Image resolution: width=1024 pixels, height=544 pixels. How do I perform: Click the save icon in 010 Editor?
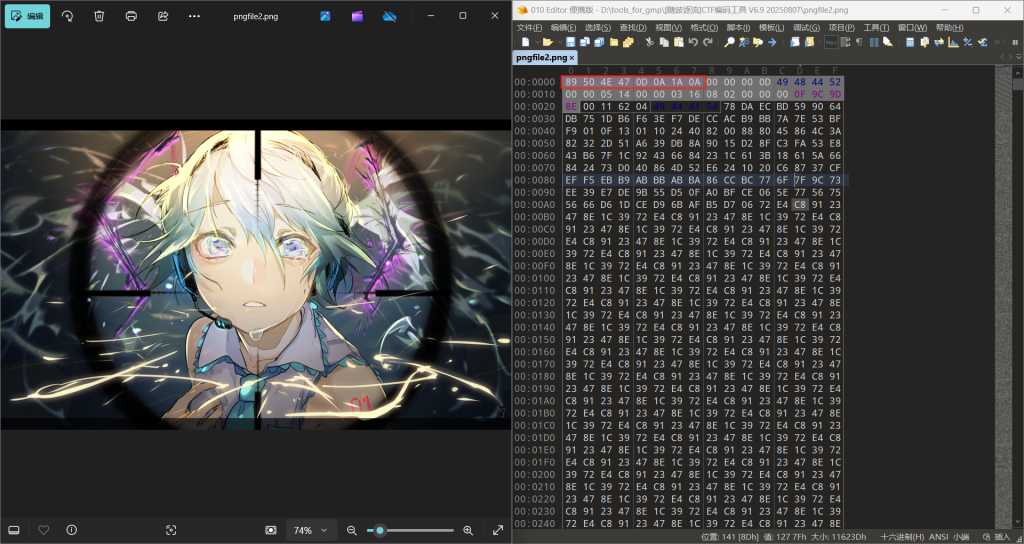pyautogui.click(x=570, y=42)
